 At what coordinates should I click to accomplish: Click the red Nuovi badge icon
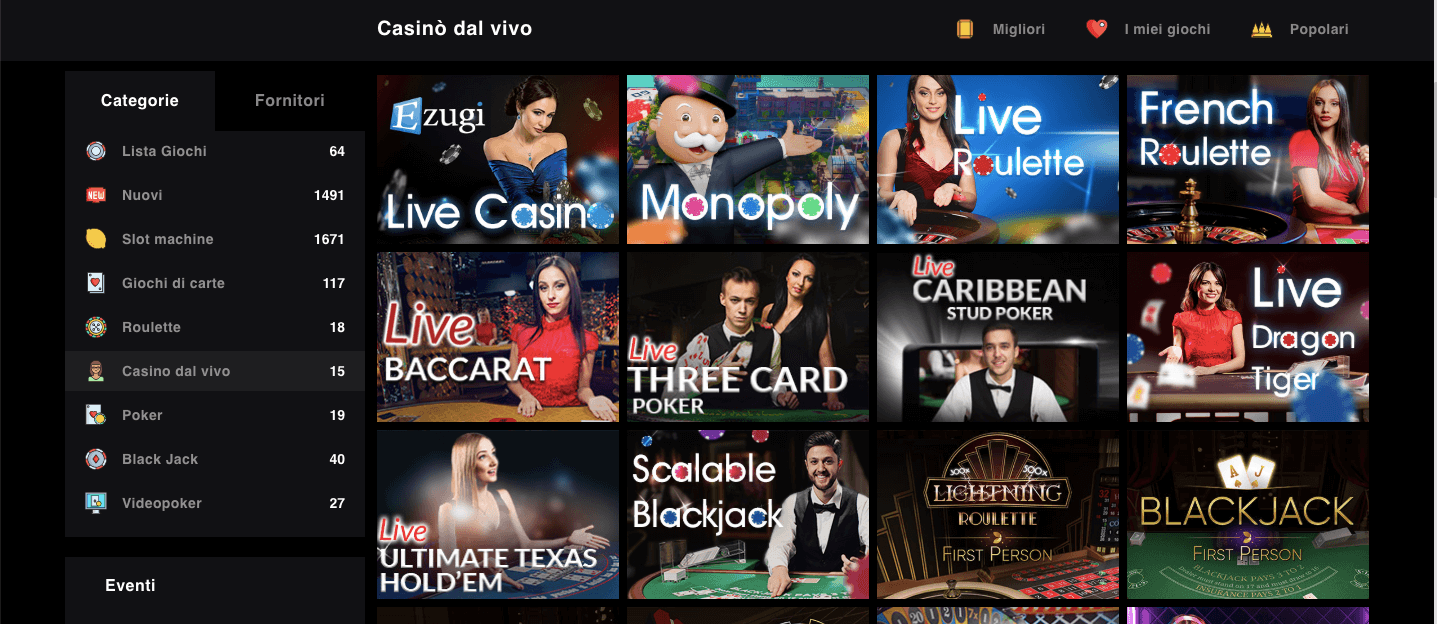(x=95, y=195)
